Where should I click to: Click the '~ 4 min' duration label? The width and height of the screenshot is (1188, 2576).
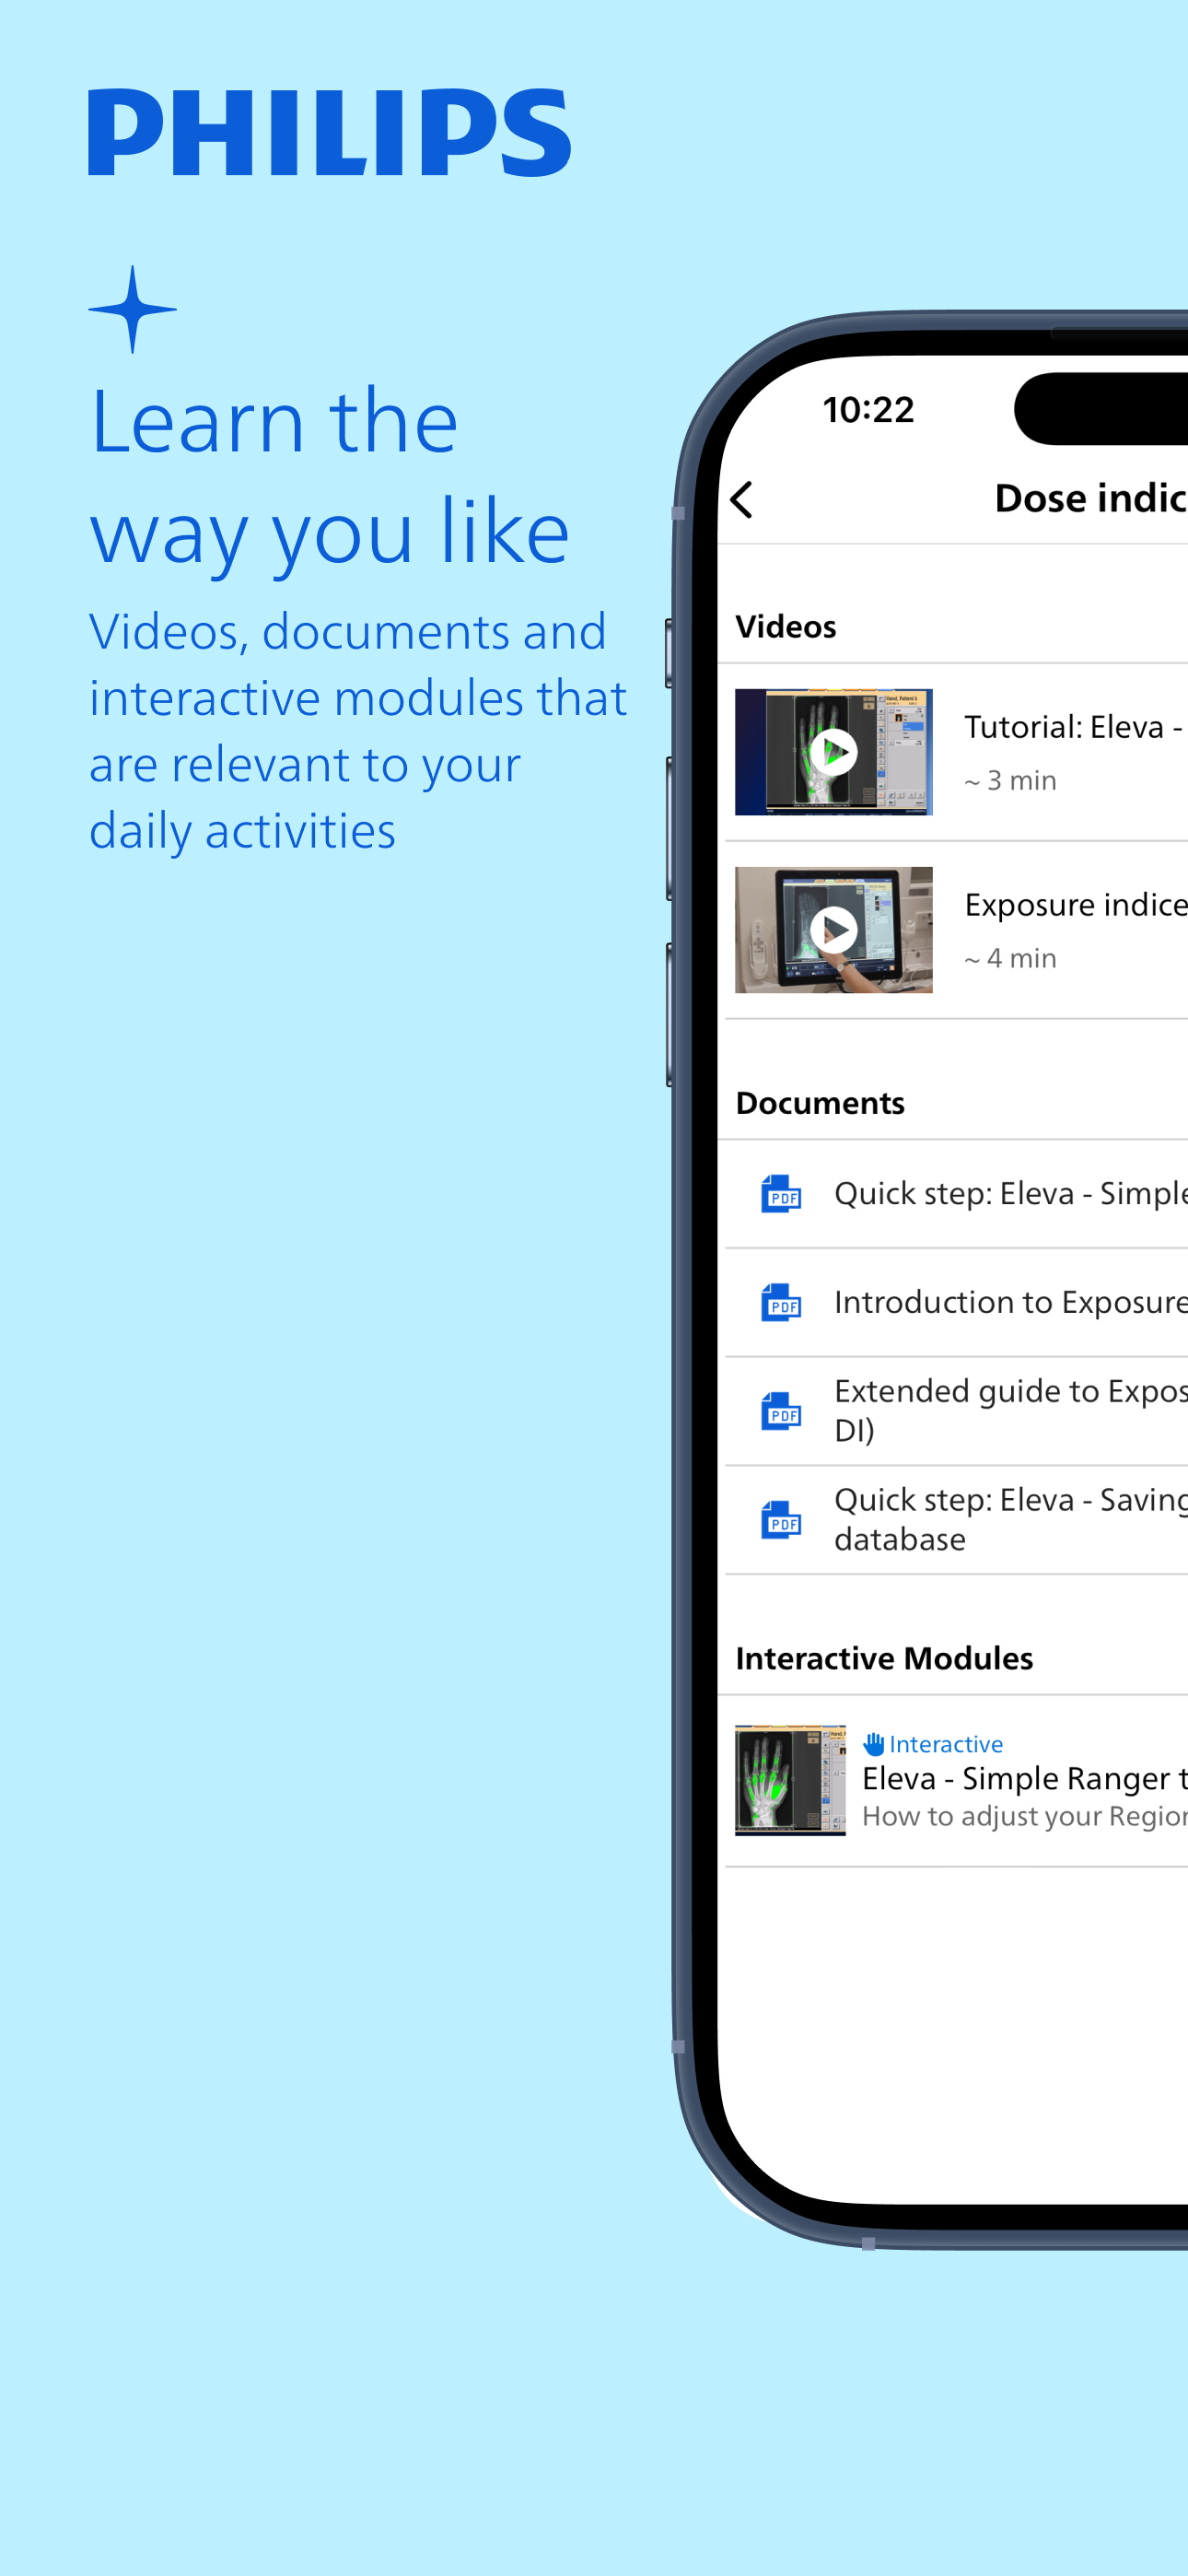tap(1010, 959)
